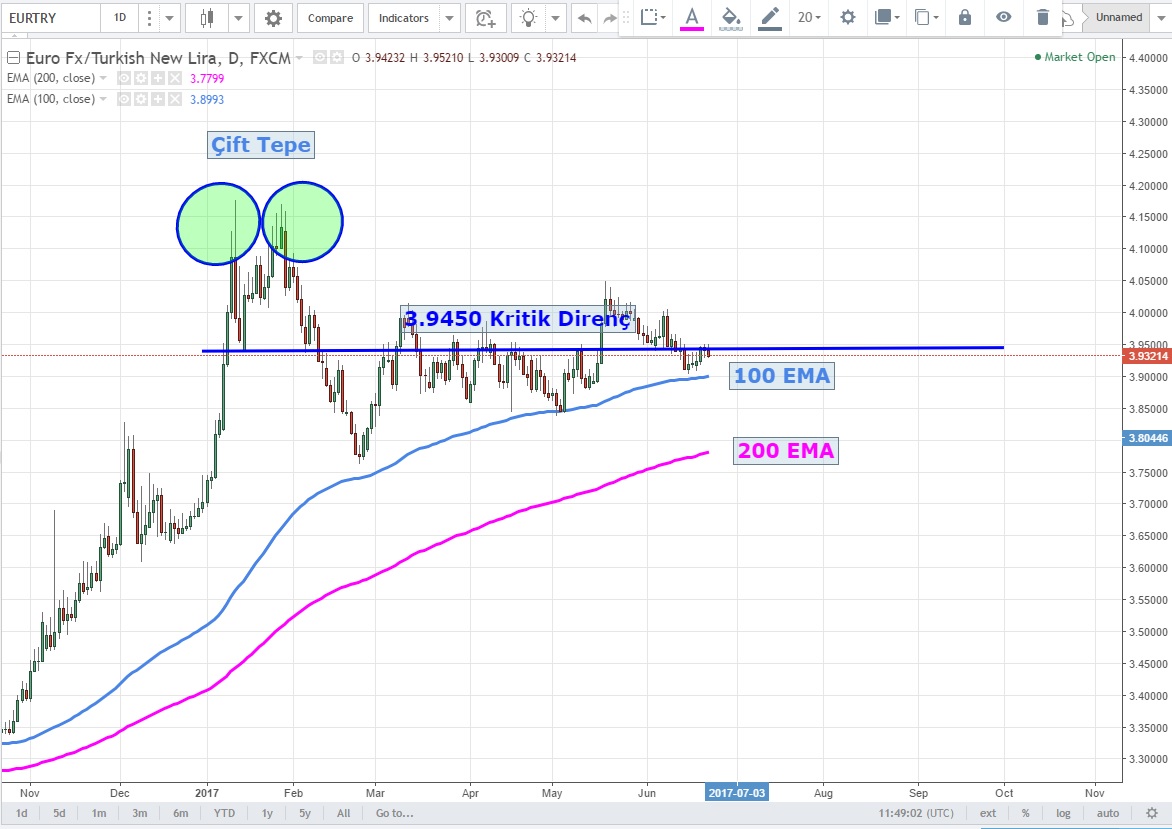Click the Go to... button
The image size is (1172, 829).
[x=394, y=813]
